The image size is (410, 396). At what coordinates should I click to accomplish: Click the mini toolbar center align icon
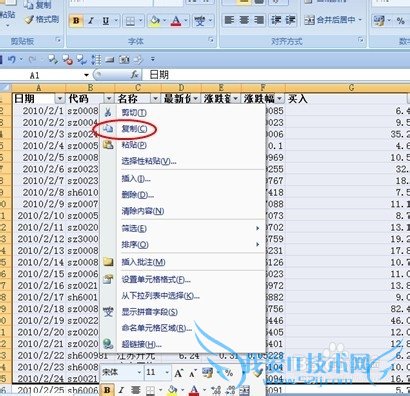click(135, 390)
